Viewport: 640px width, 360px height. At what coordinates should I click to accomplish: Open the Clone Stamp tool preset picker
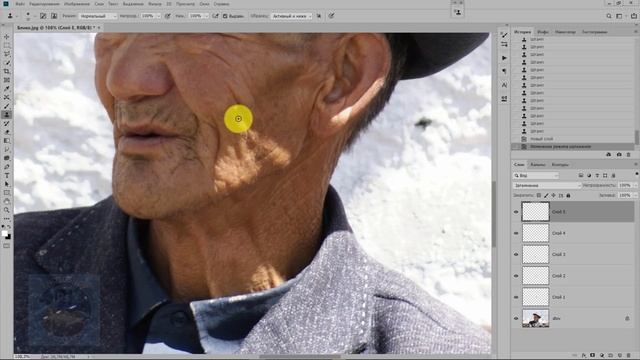coord(12,16)
